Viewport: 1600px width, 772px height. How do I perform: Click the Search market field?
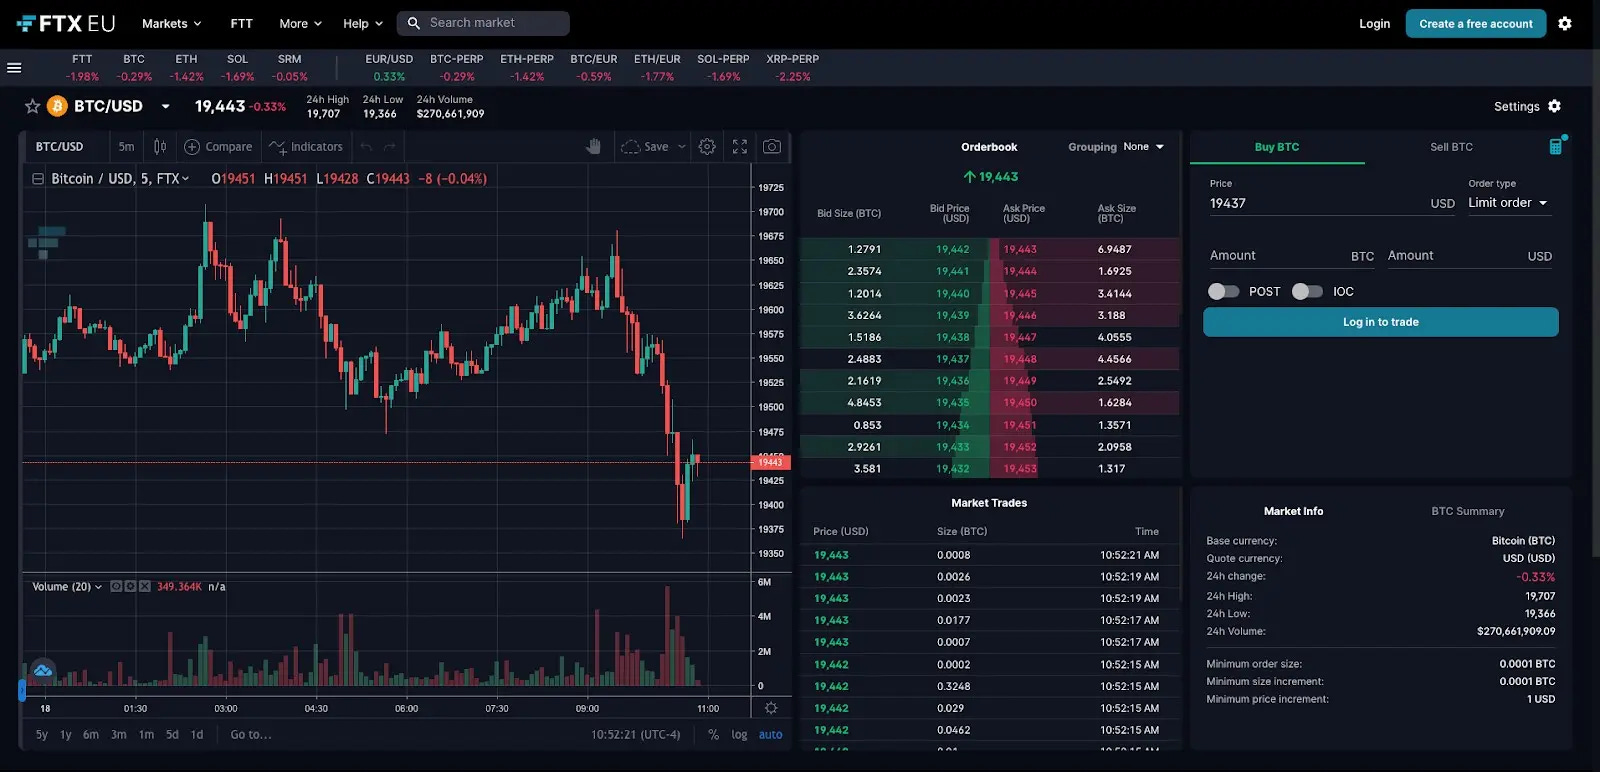(x=484, y=23)
